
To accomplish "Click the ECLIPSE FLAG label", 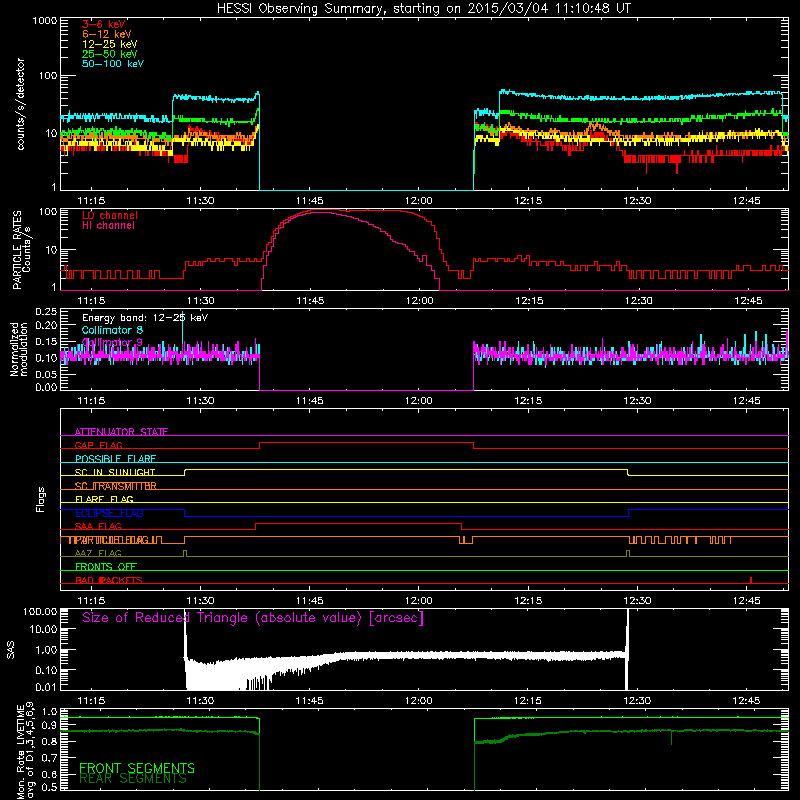I will [x=109, y=513].
